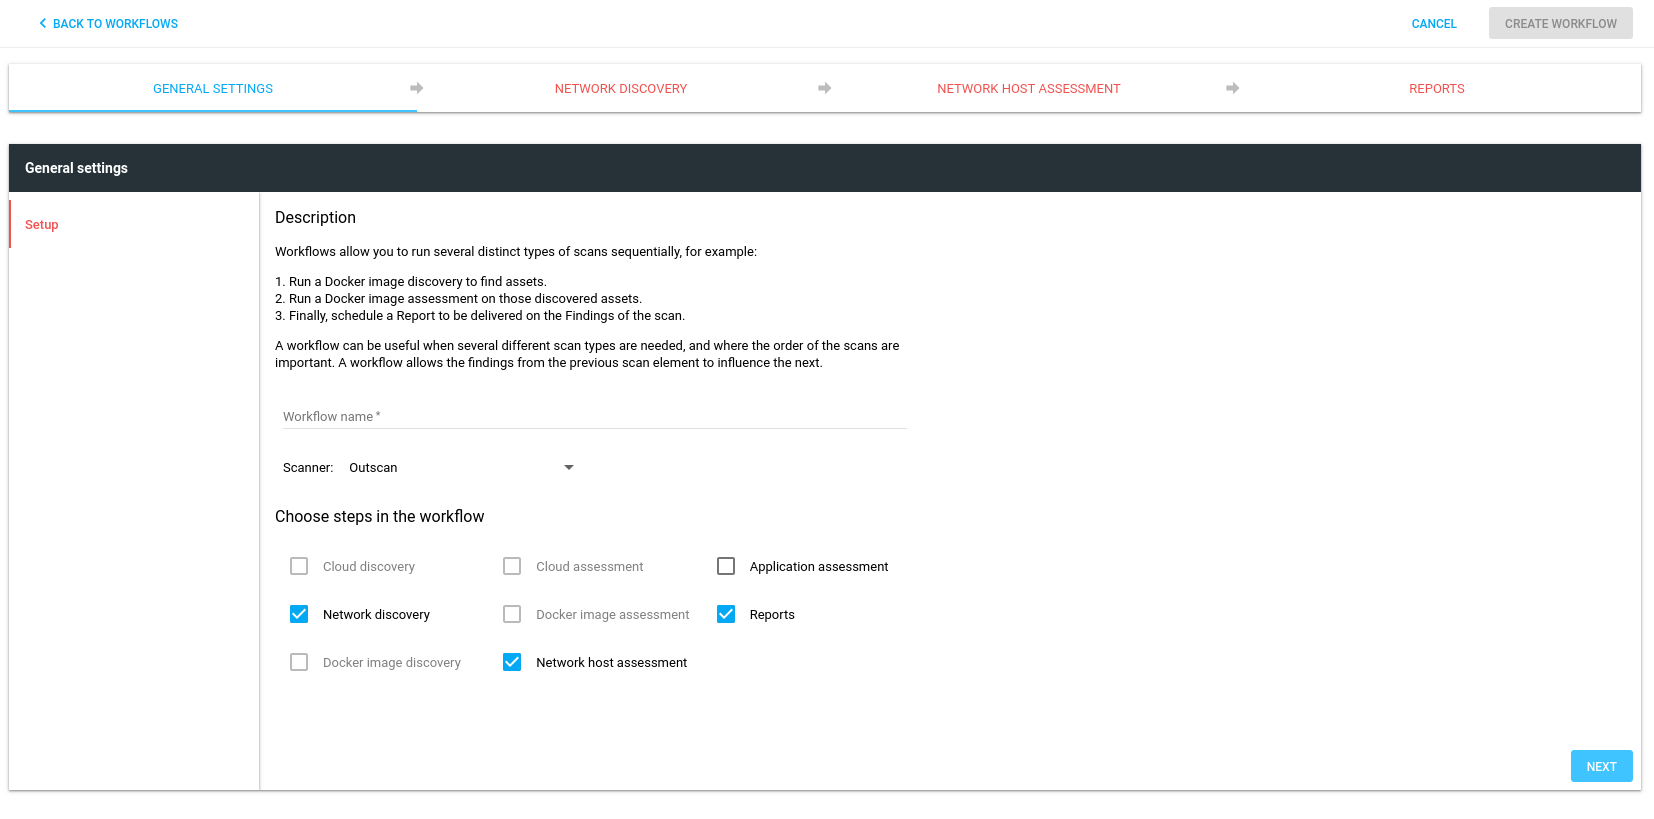
Task: Click the General settings panel header
Action: click(x=825, y=168)
